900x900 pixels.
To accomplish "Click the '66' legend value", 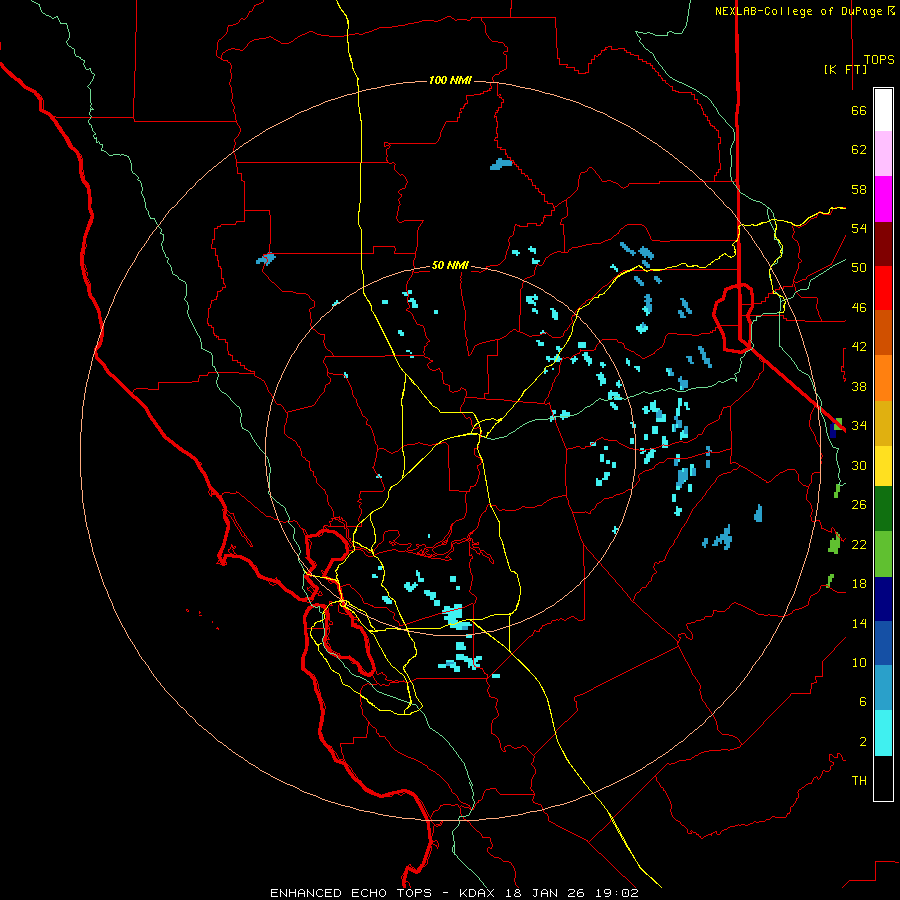I will point(859,111).
